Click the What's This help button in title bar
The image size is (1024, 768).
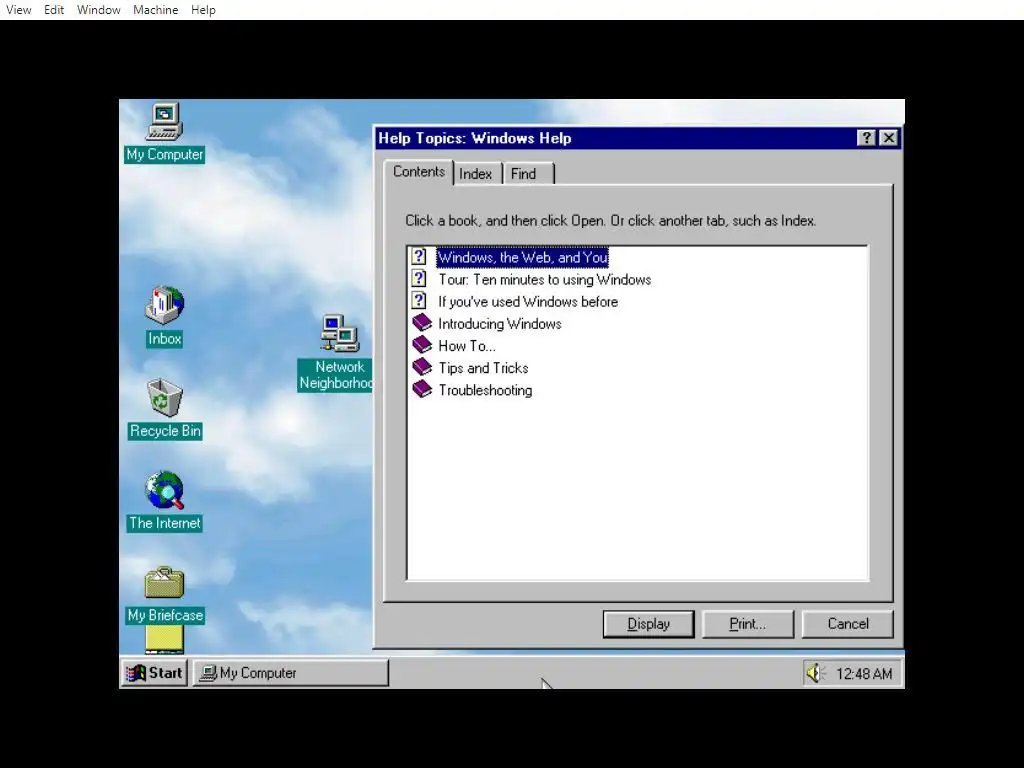pyautogui.click(x=867, y=138)
